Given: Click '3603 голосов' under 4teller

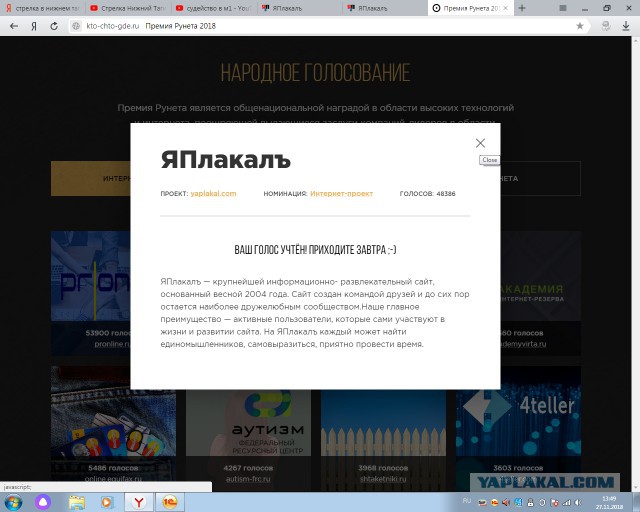Looking at the screenshot, I should click(x=518, y=468).
